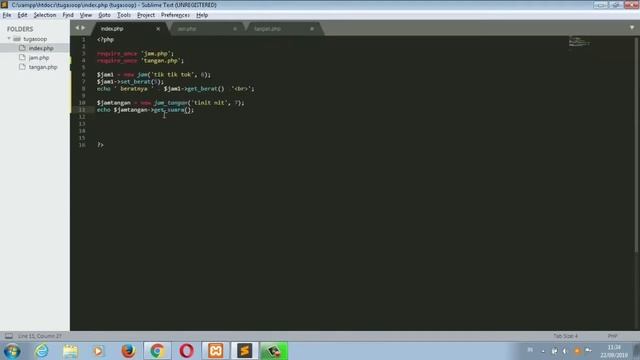Open the Project menu

[x=146, y=15]
